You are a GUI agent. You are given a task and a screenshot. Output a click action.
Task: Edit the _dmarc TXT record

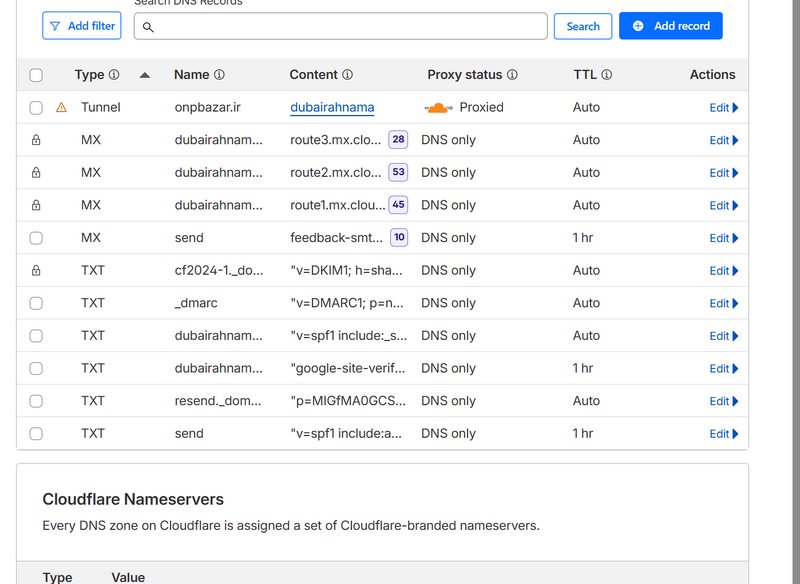point(723,303)
